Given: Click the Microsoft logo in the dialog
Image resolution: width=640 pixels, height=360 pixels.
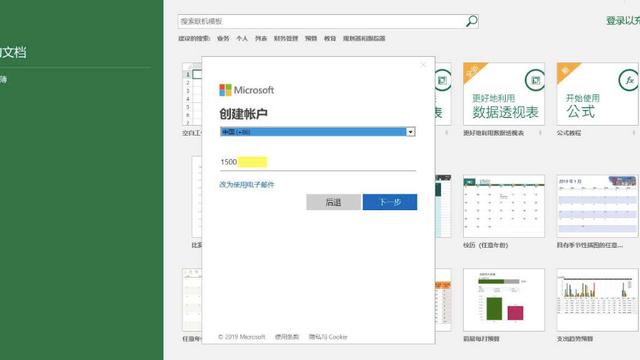Looking at the screenshot, I should click(247, 90).
